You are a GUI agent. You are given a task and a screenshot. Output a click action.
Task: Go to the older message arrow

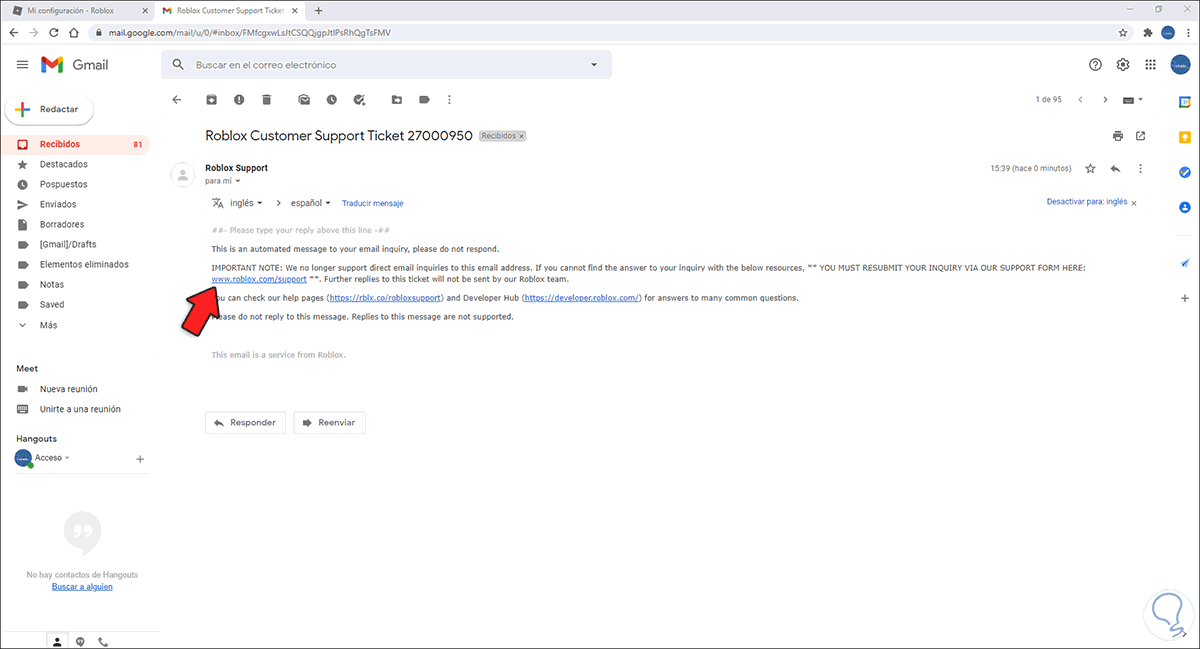click(x=1105, y=100)
